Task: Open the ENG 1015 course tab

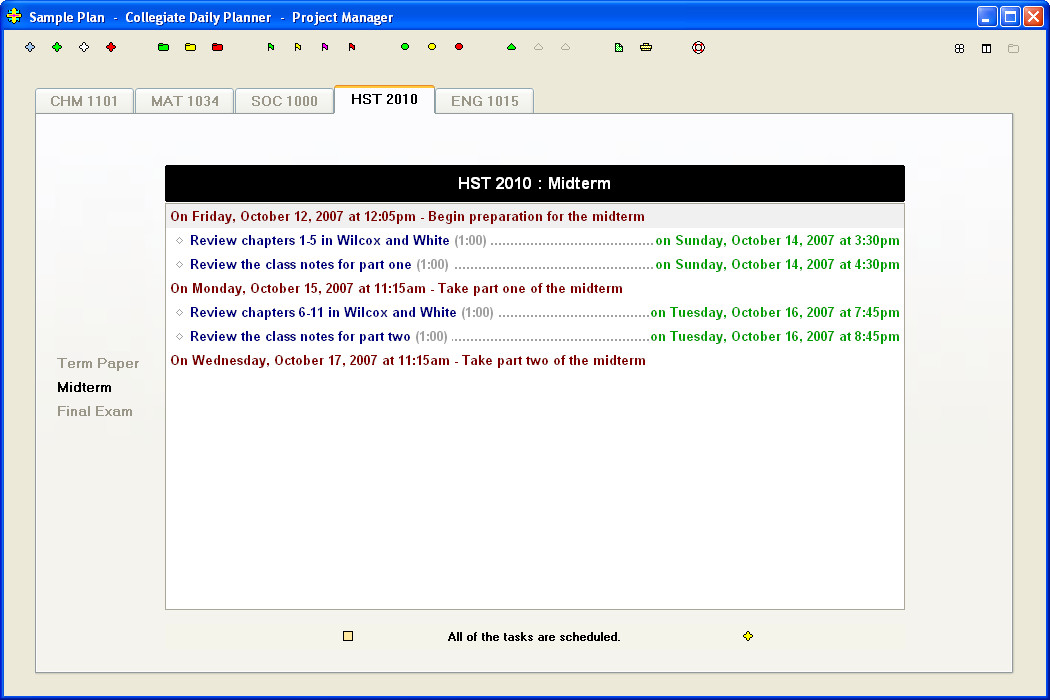Action: tap(485, 101)
